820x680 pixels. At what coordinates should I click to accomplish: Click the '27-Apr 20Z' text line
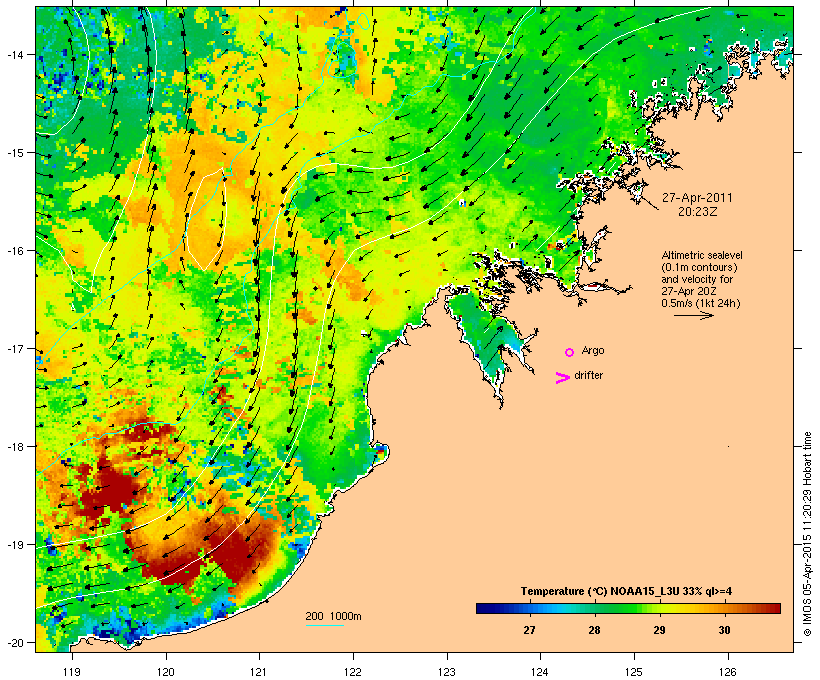[x=689, y=291]
